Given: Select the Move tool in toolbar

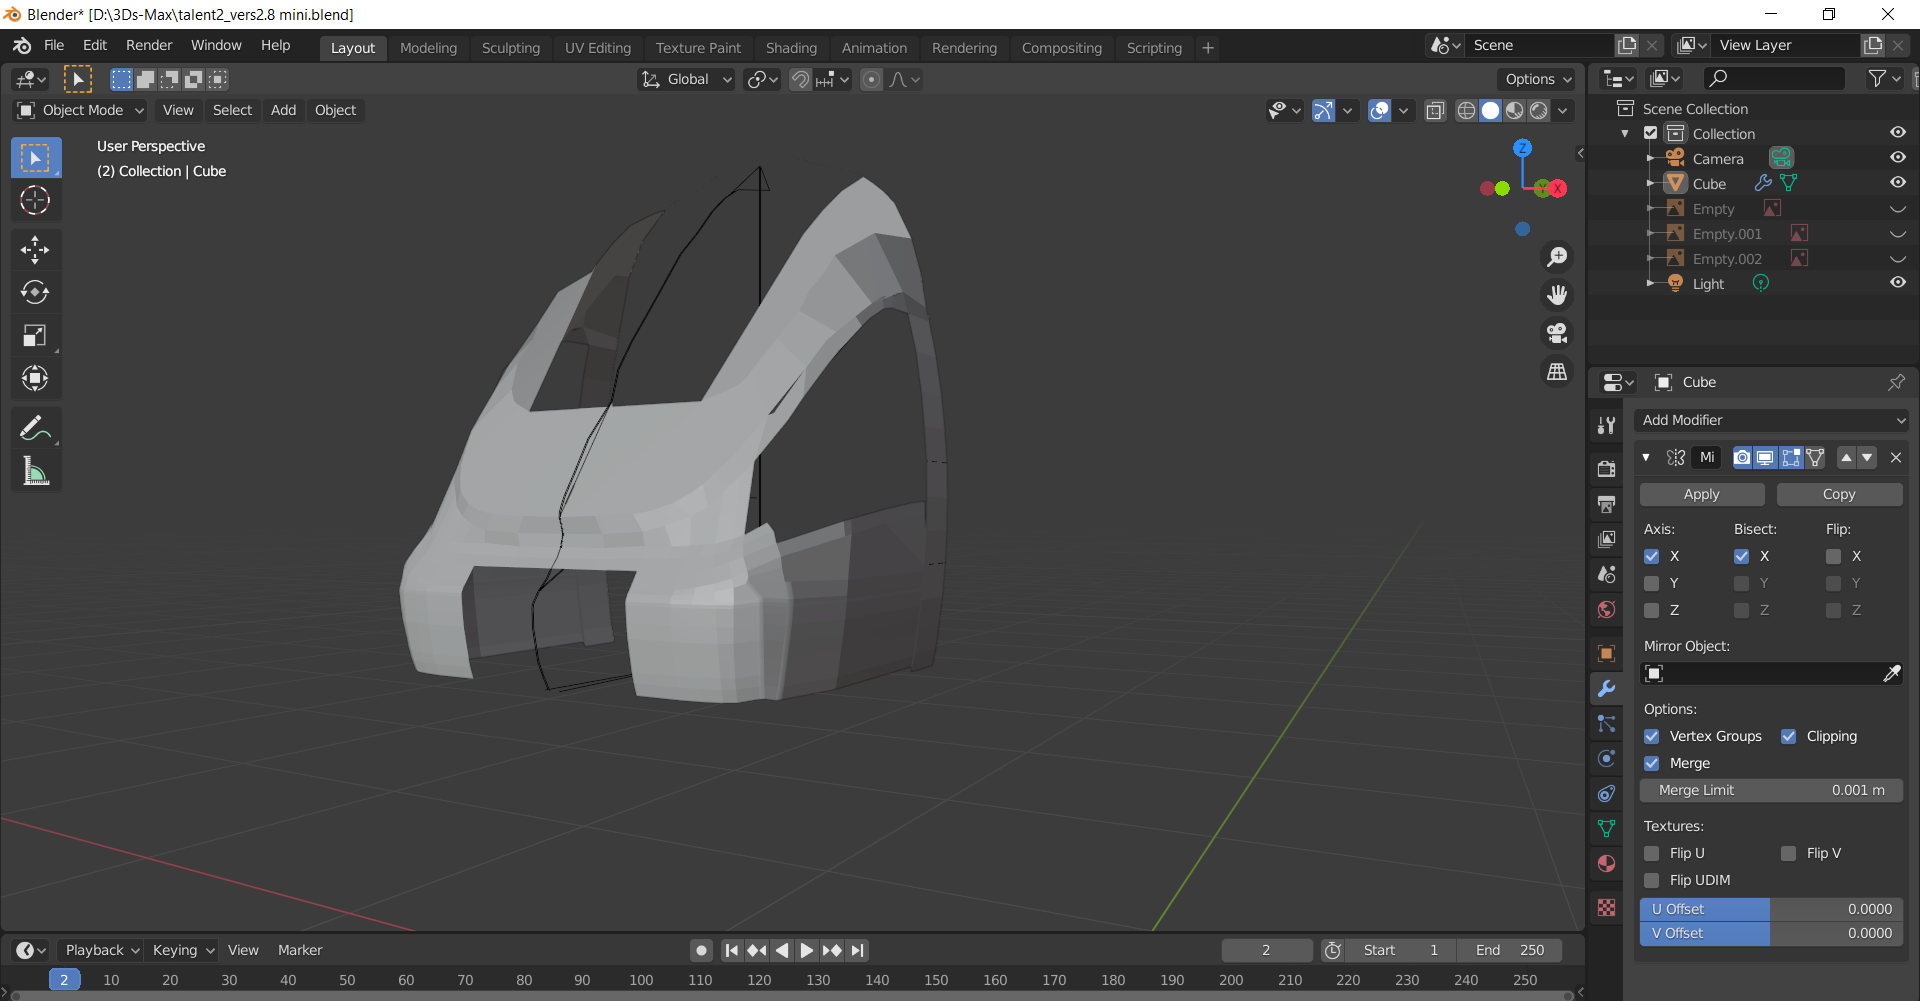Looking at the screenshot, I should point(35,249).
